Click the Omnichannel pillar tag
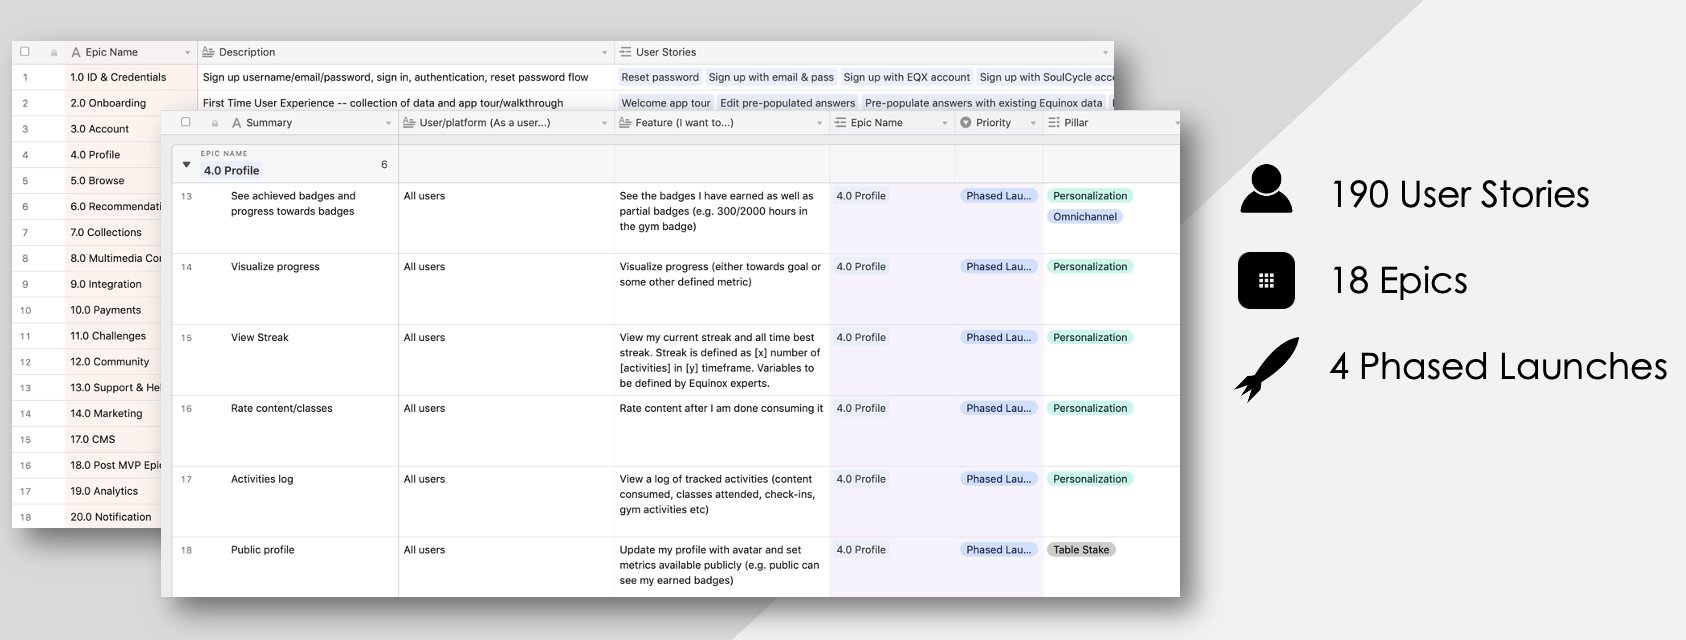This screenshot has height=640, width=1686. click(1085, 217)
